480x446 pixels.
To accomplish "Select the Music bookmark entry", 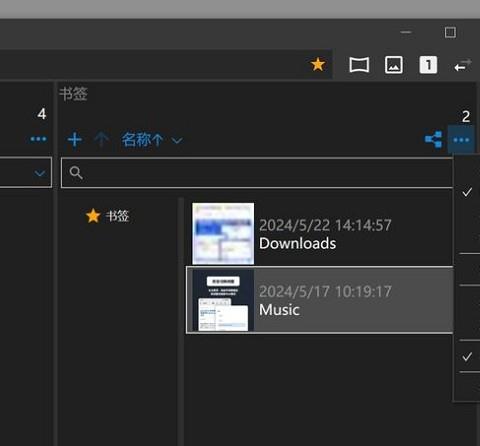I will coord(319,300).
